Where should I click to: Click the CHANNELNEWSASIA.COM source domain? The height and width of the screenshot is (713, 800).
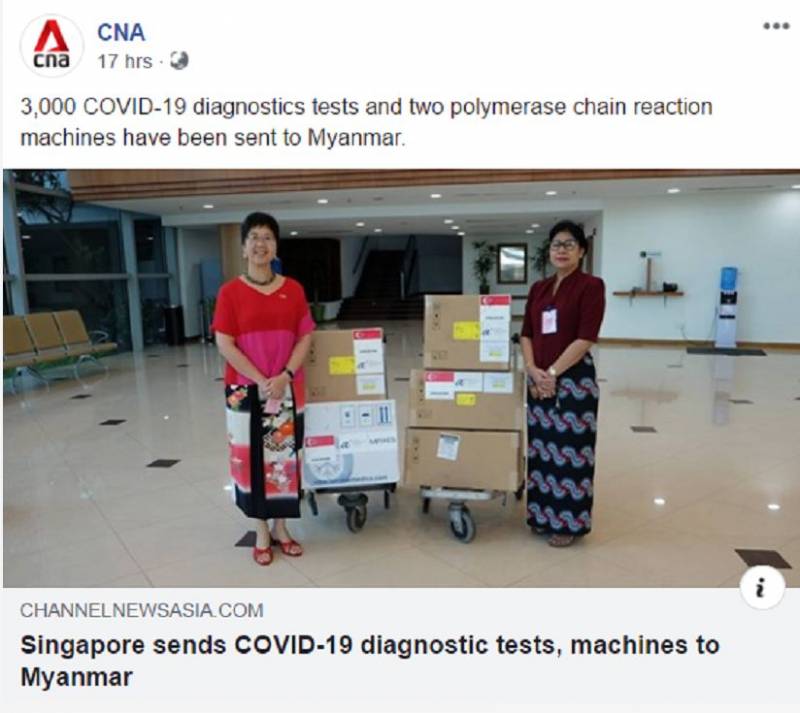tap(142, 610)
